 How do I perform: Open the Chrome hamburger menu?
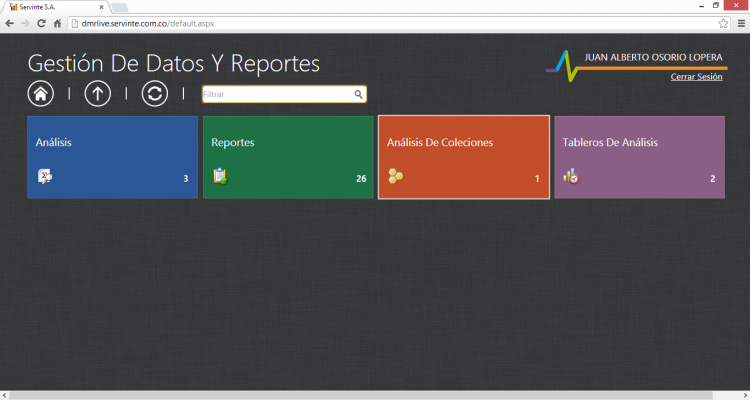click(739, 22)
